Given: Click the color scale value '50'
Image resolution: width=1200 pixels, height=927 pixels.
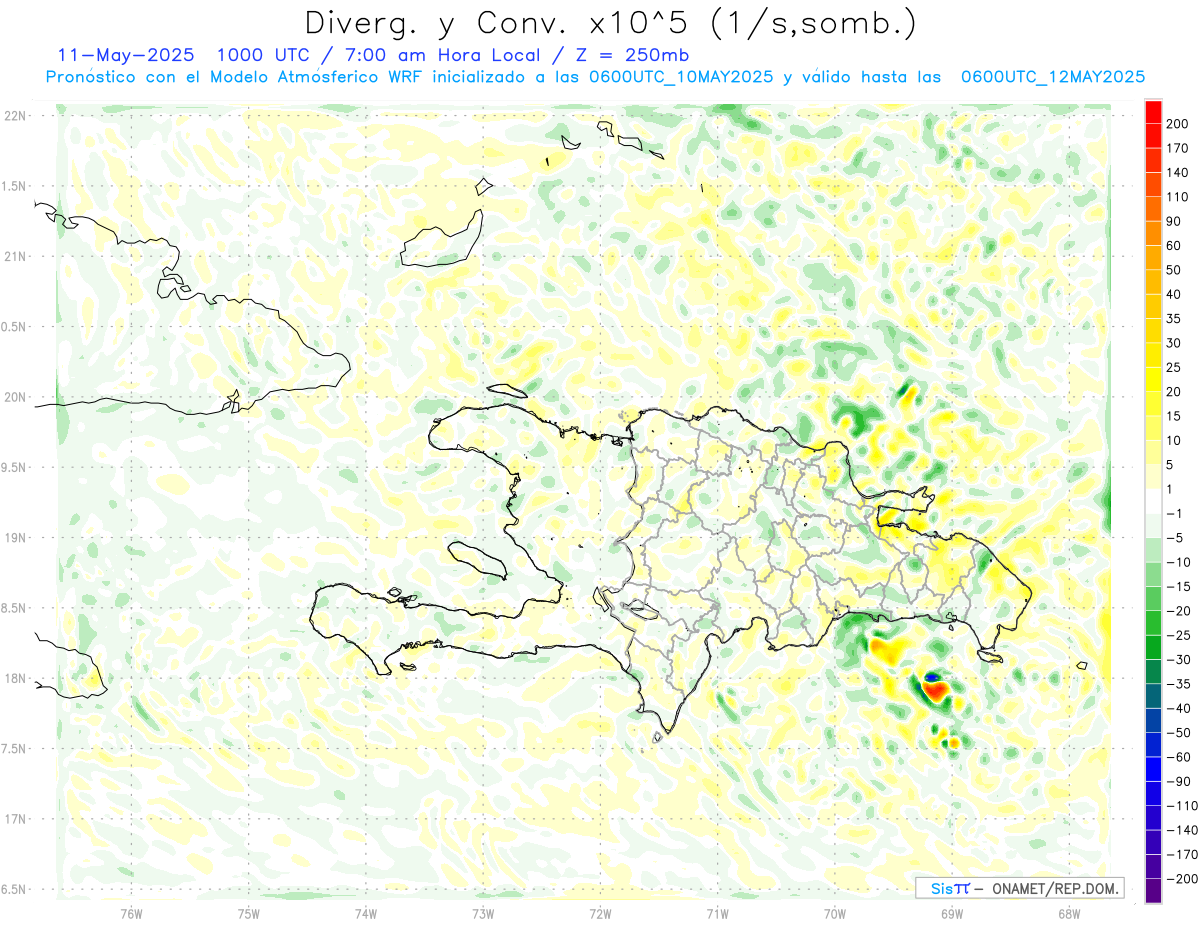Looking at the screenshot, I should coord(1175,270).
